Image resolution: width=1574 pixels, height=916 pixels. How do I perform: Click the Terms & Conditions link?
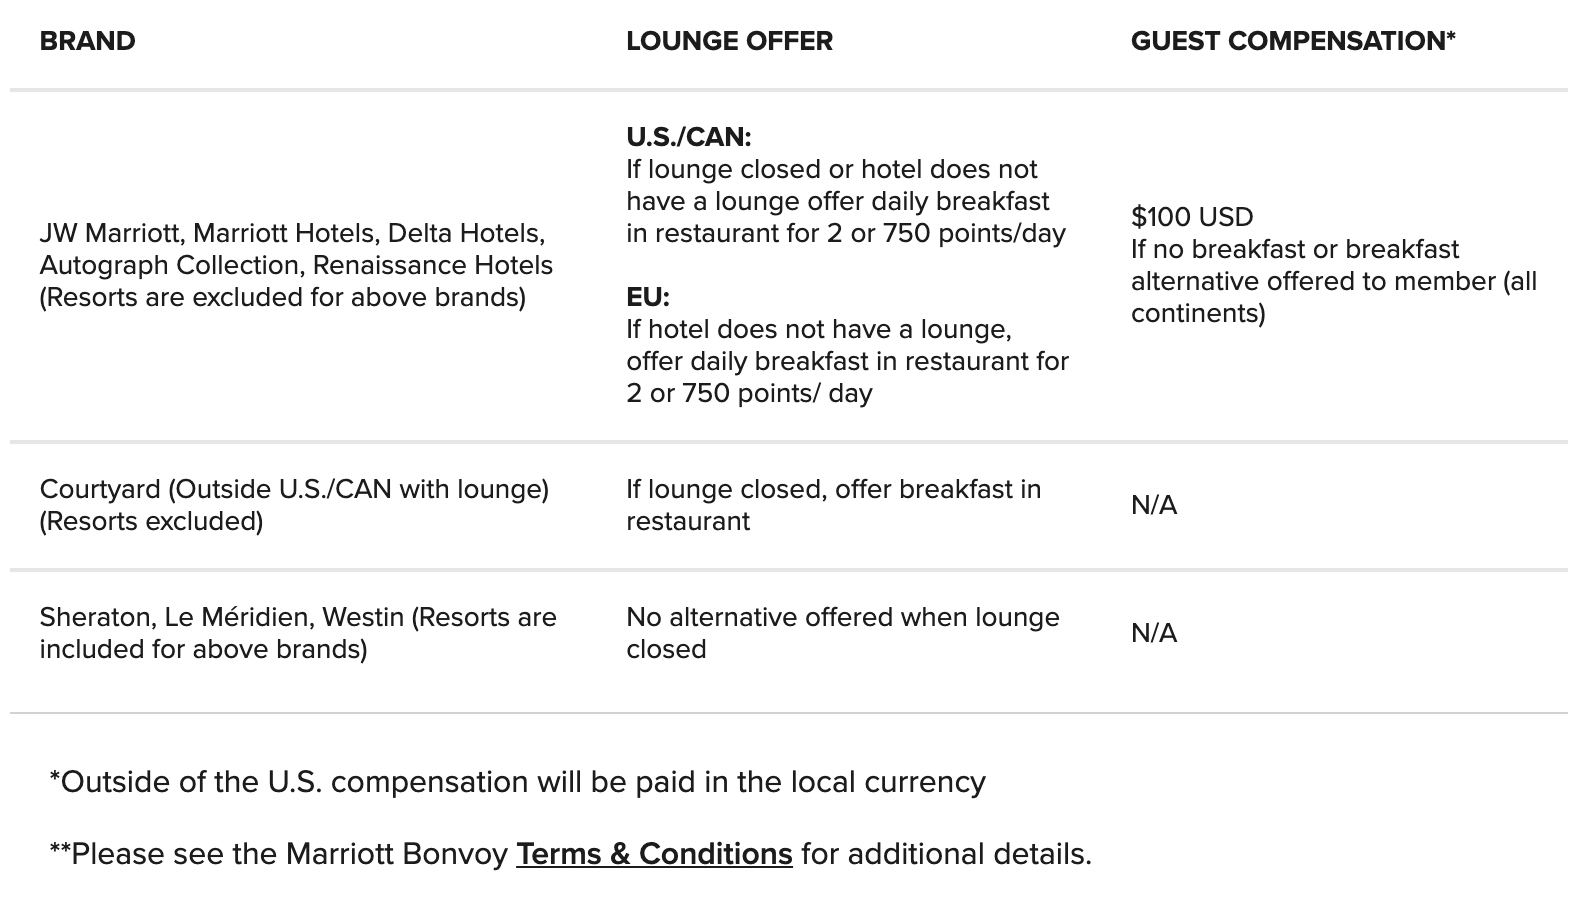pos(654,854)
